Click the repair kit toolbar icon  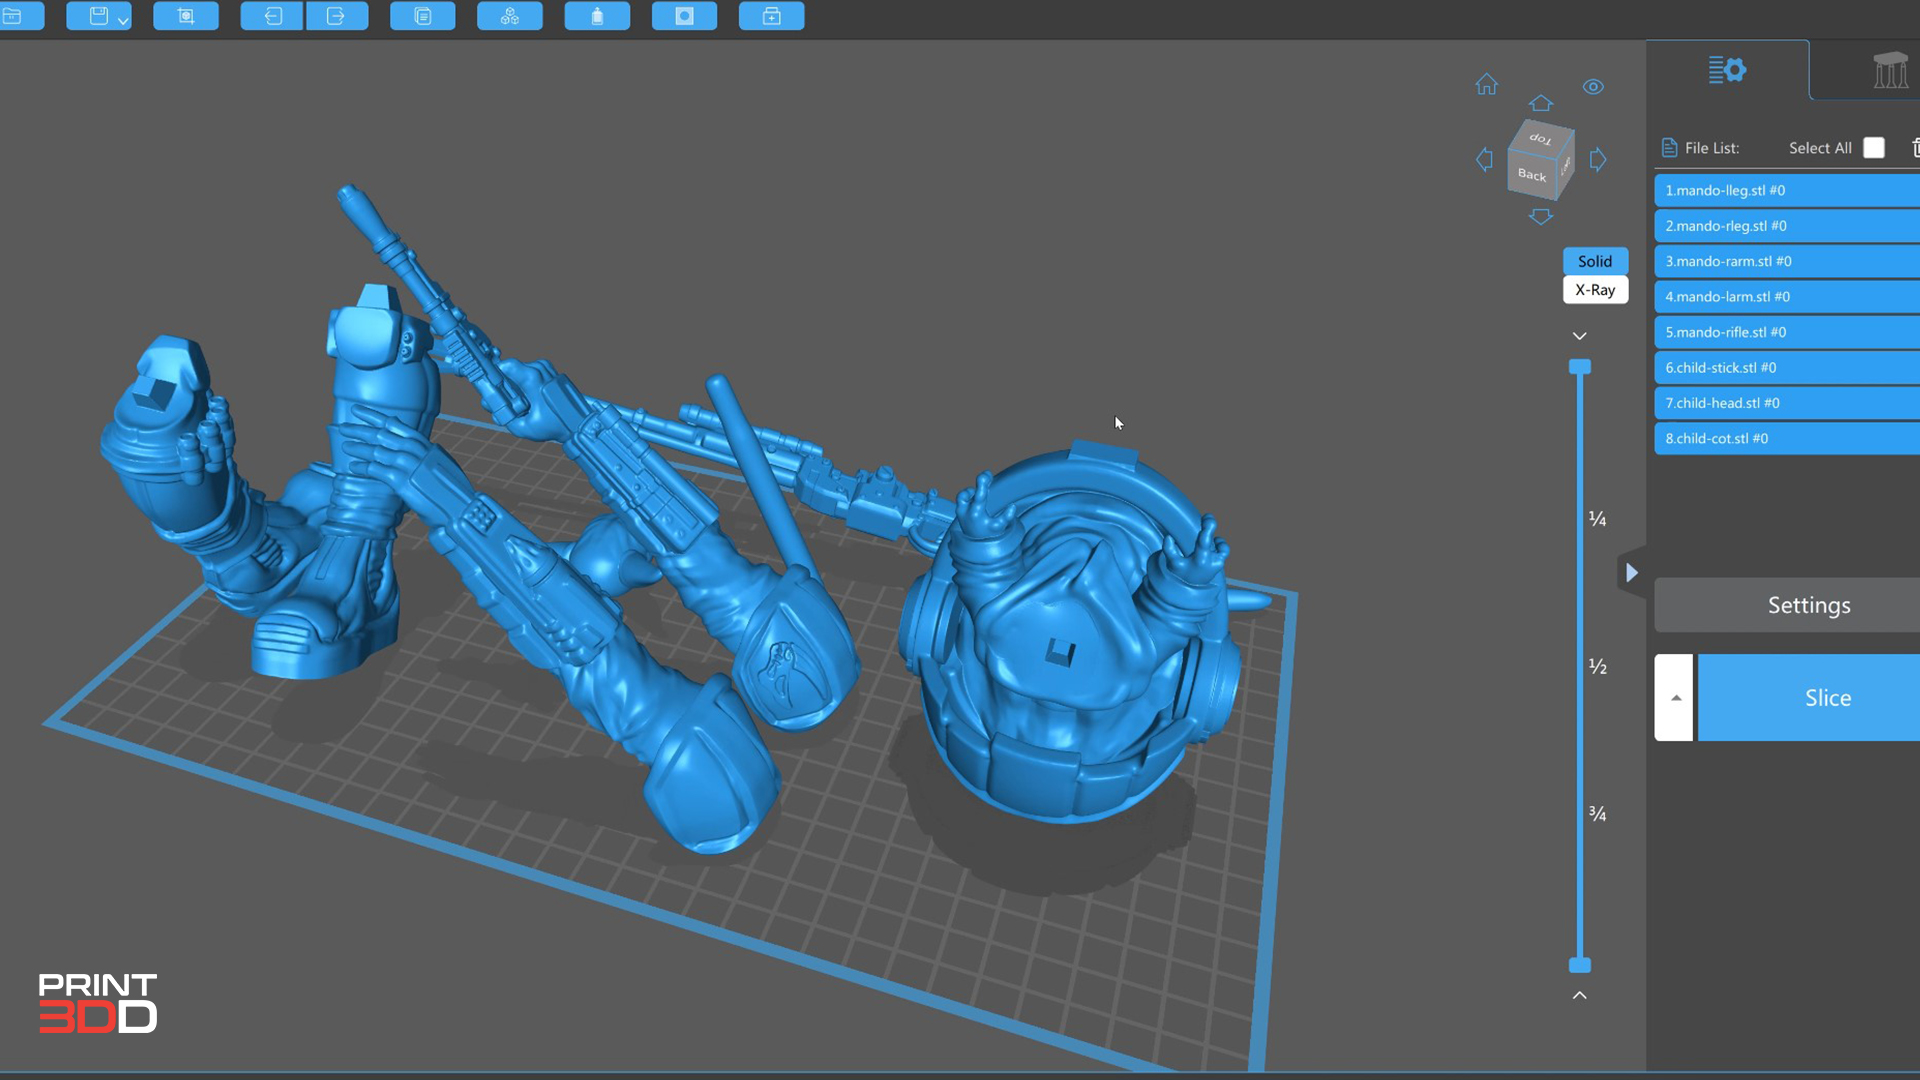(x=771, y=16)
